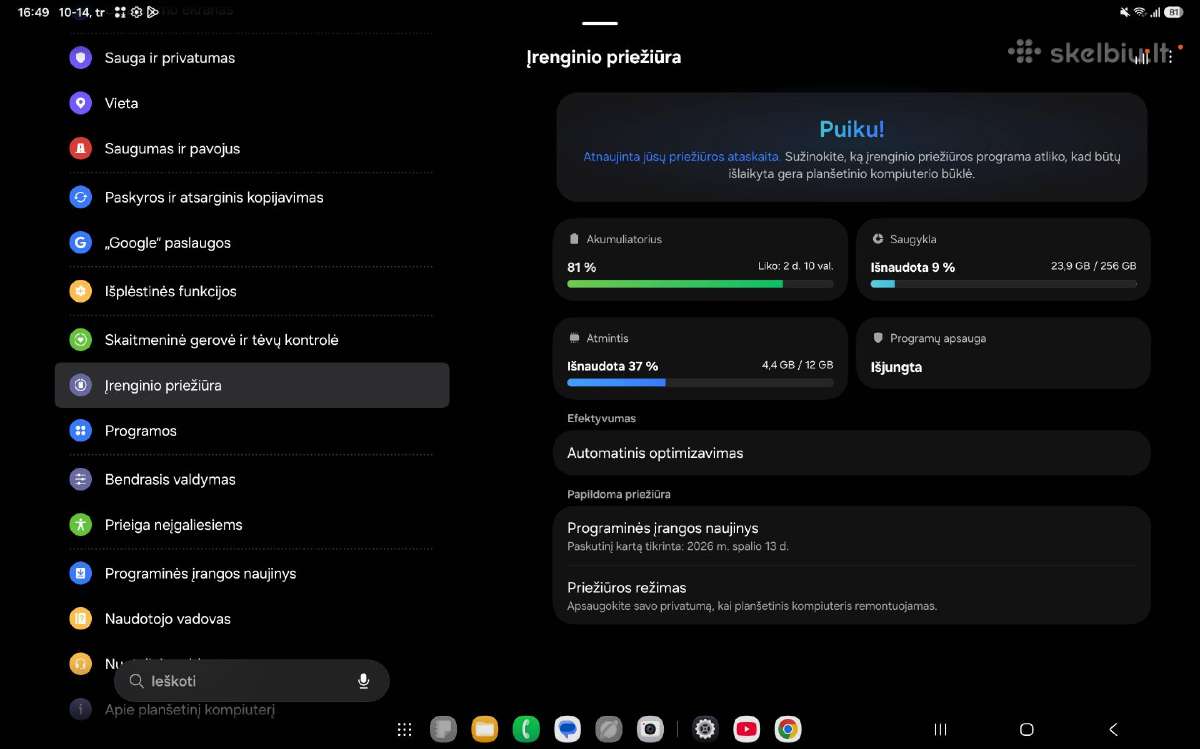This screenshot has height=749, width=1200.
Task: Open Prieiga neįgaliesiems settings
Action: pyautogui.click(x=252, y=524)
